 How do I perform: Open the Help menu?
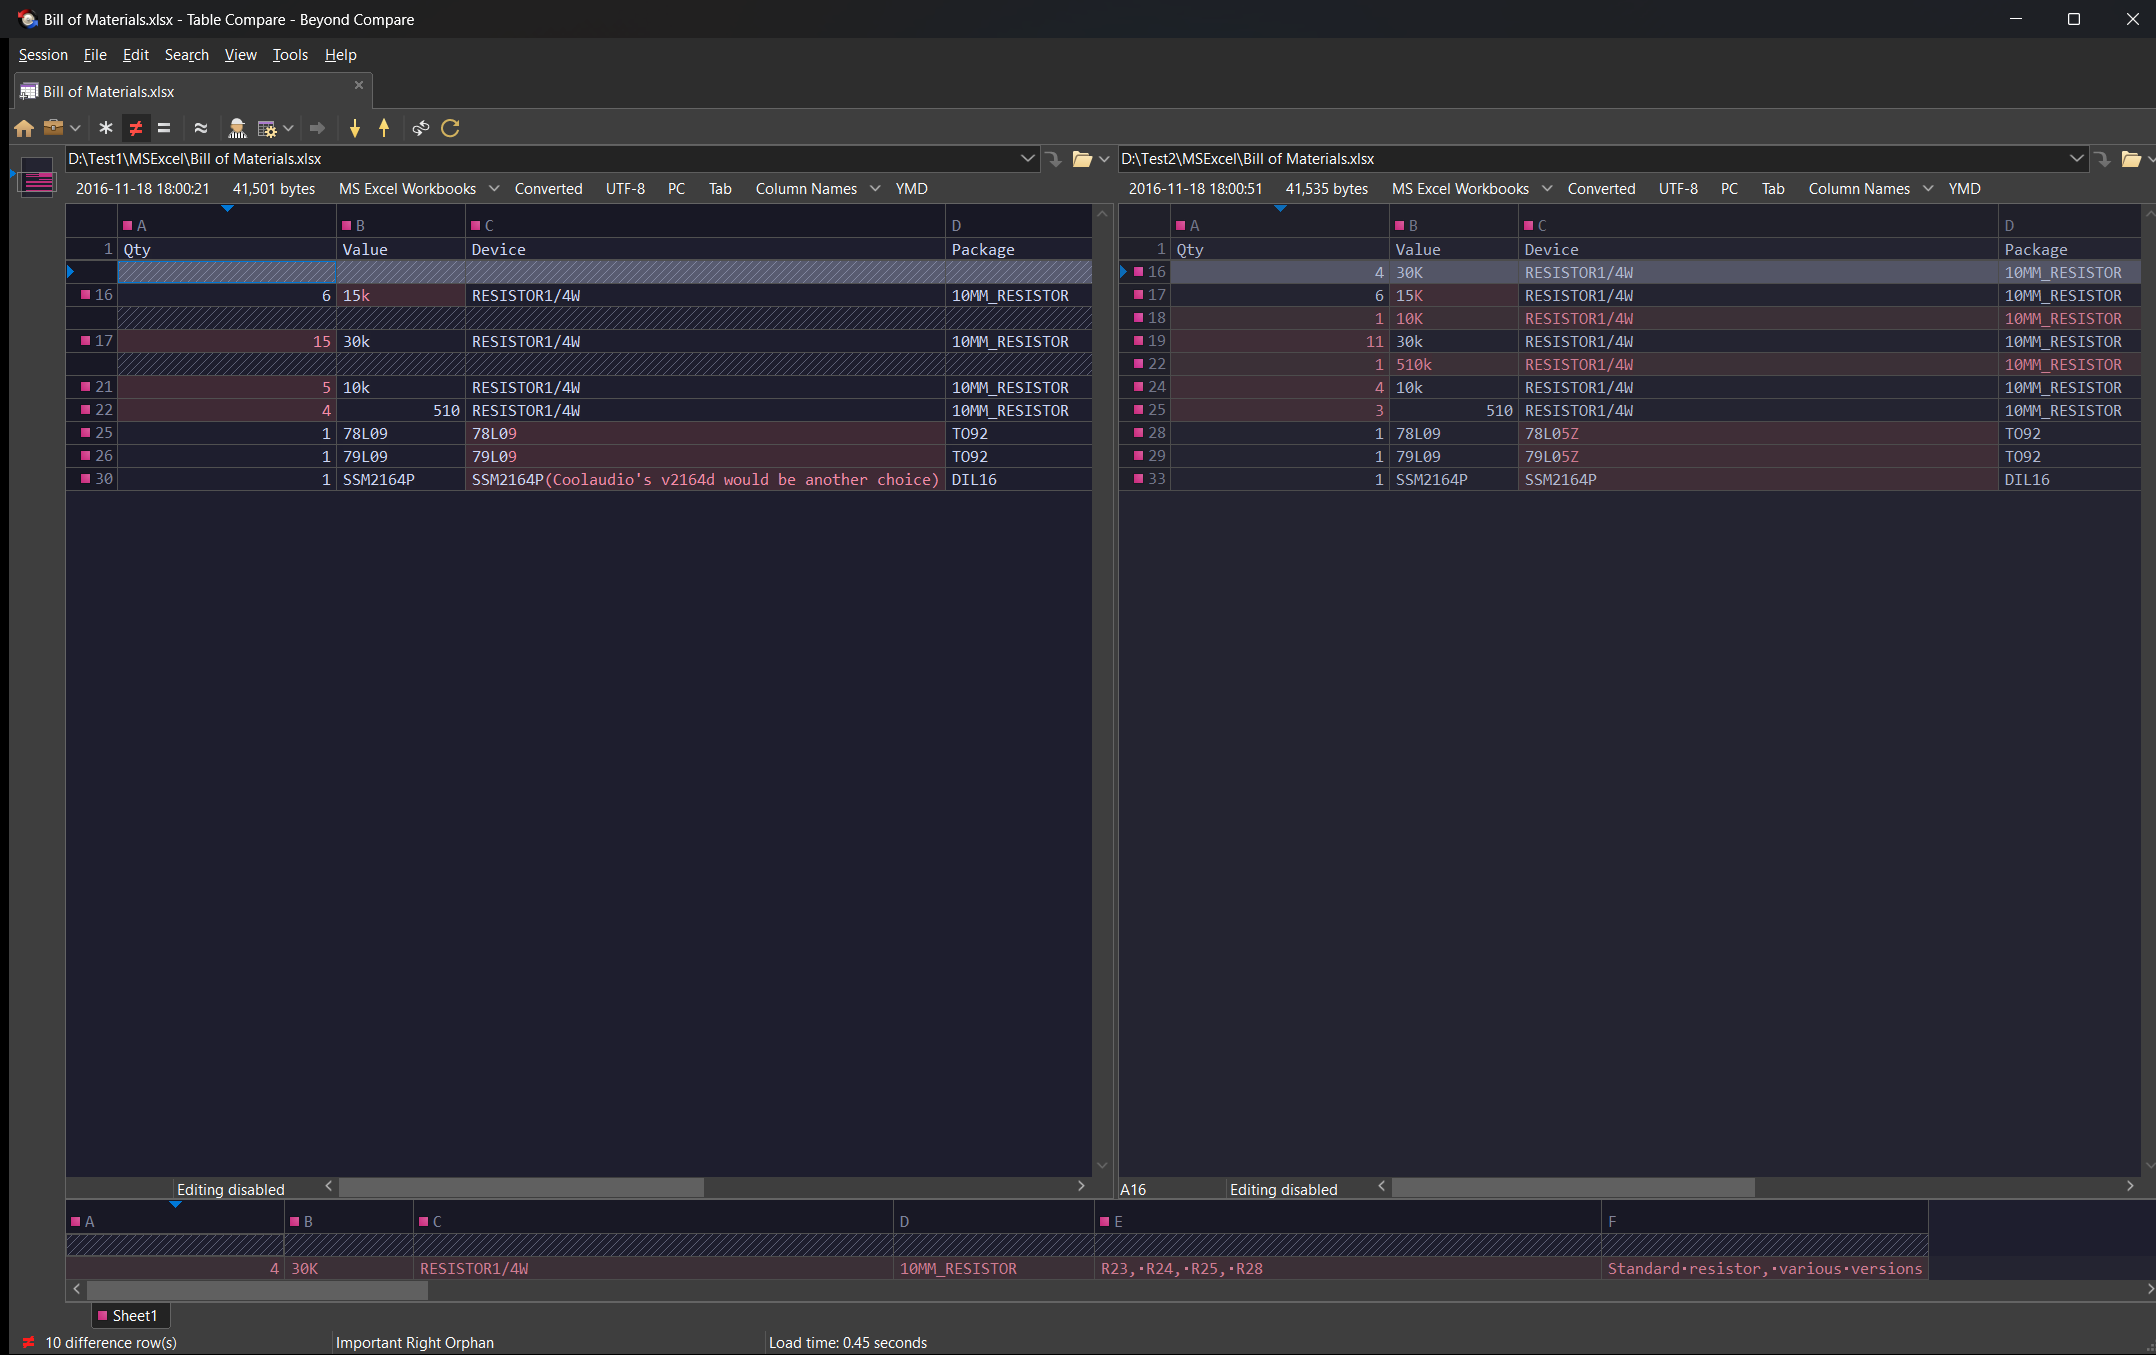[340, 55]
